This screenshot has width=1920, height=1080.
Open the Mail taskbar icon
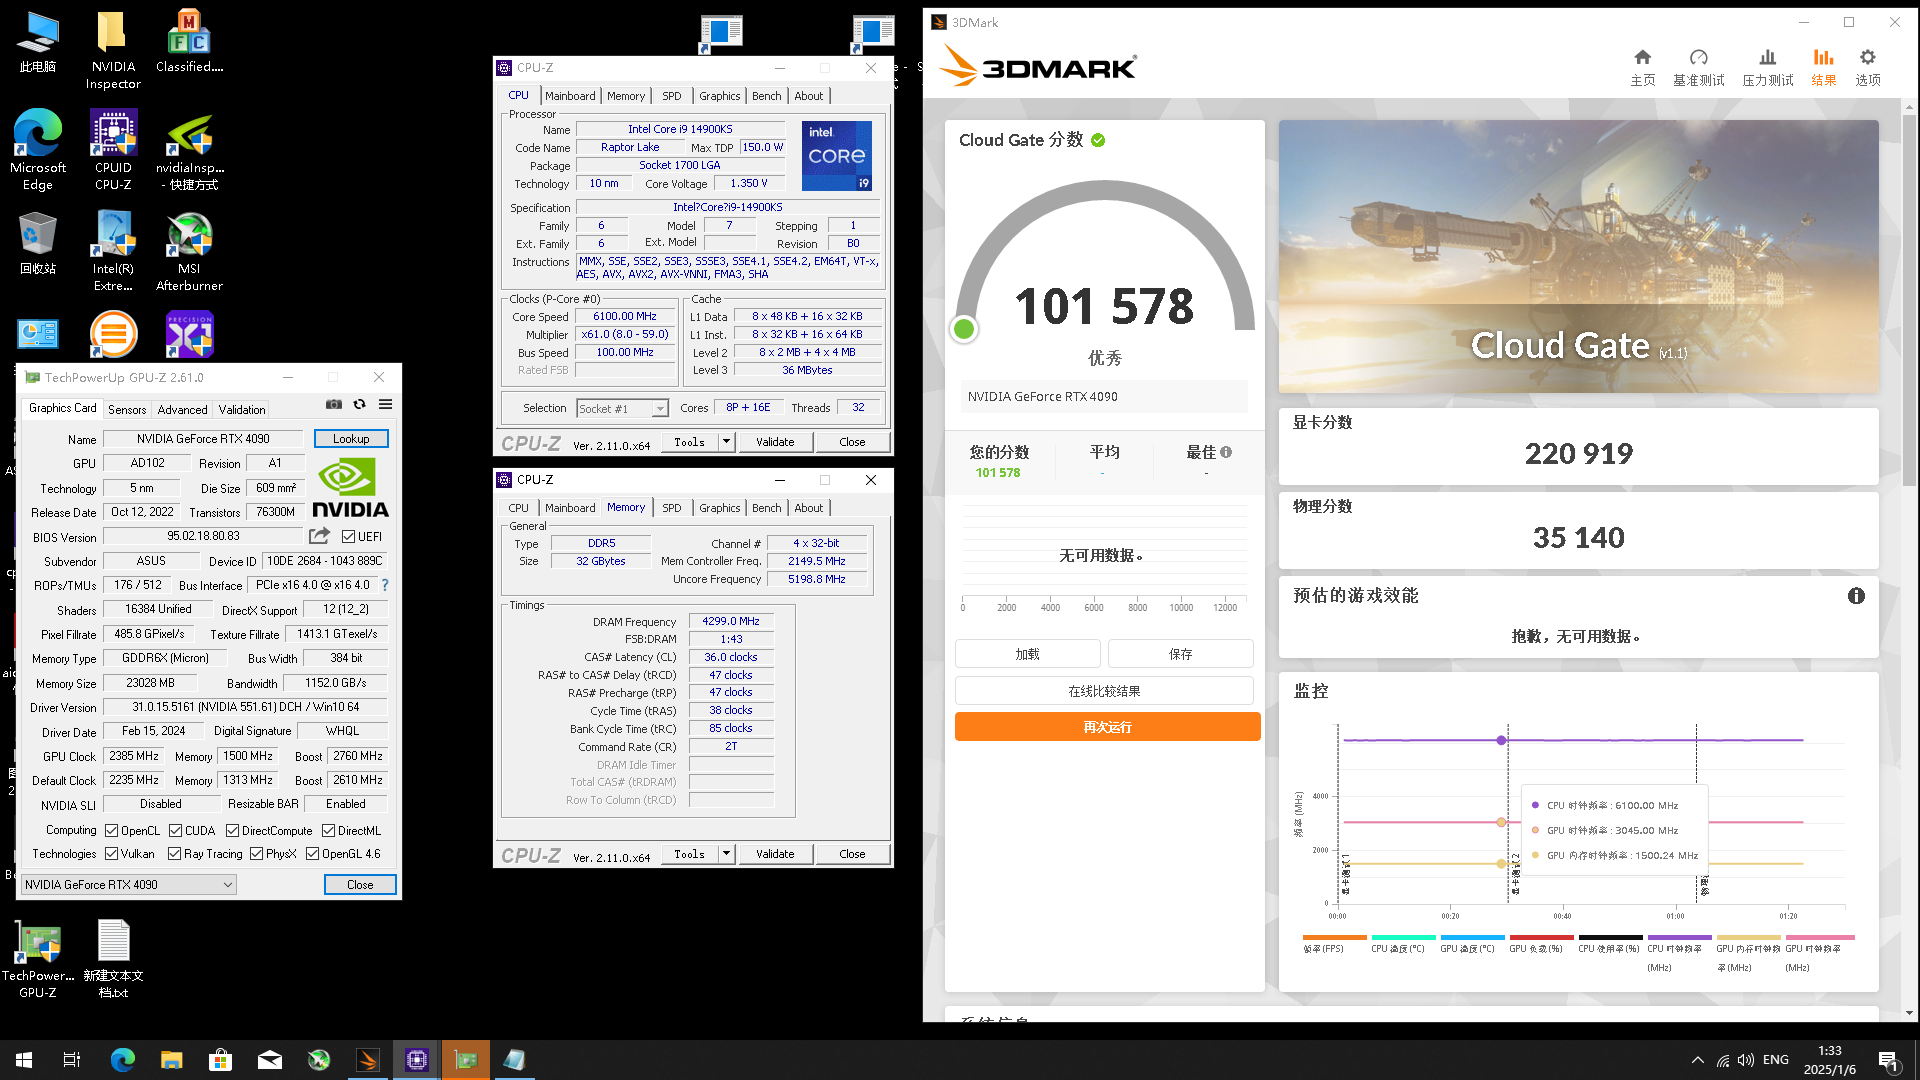click(x=270, y=1060)
